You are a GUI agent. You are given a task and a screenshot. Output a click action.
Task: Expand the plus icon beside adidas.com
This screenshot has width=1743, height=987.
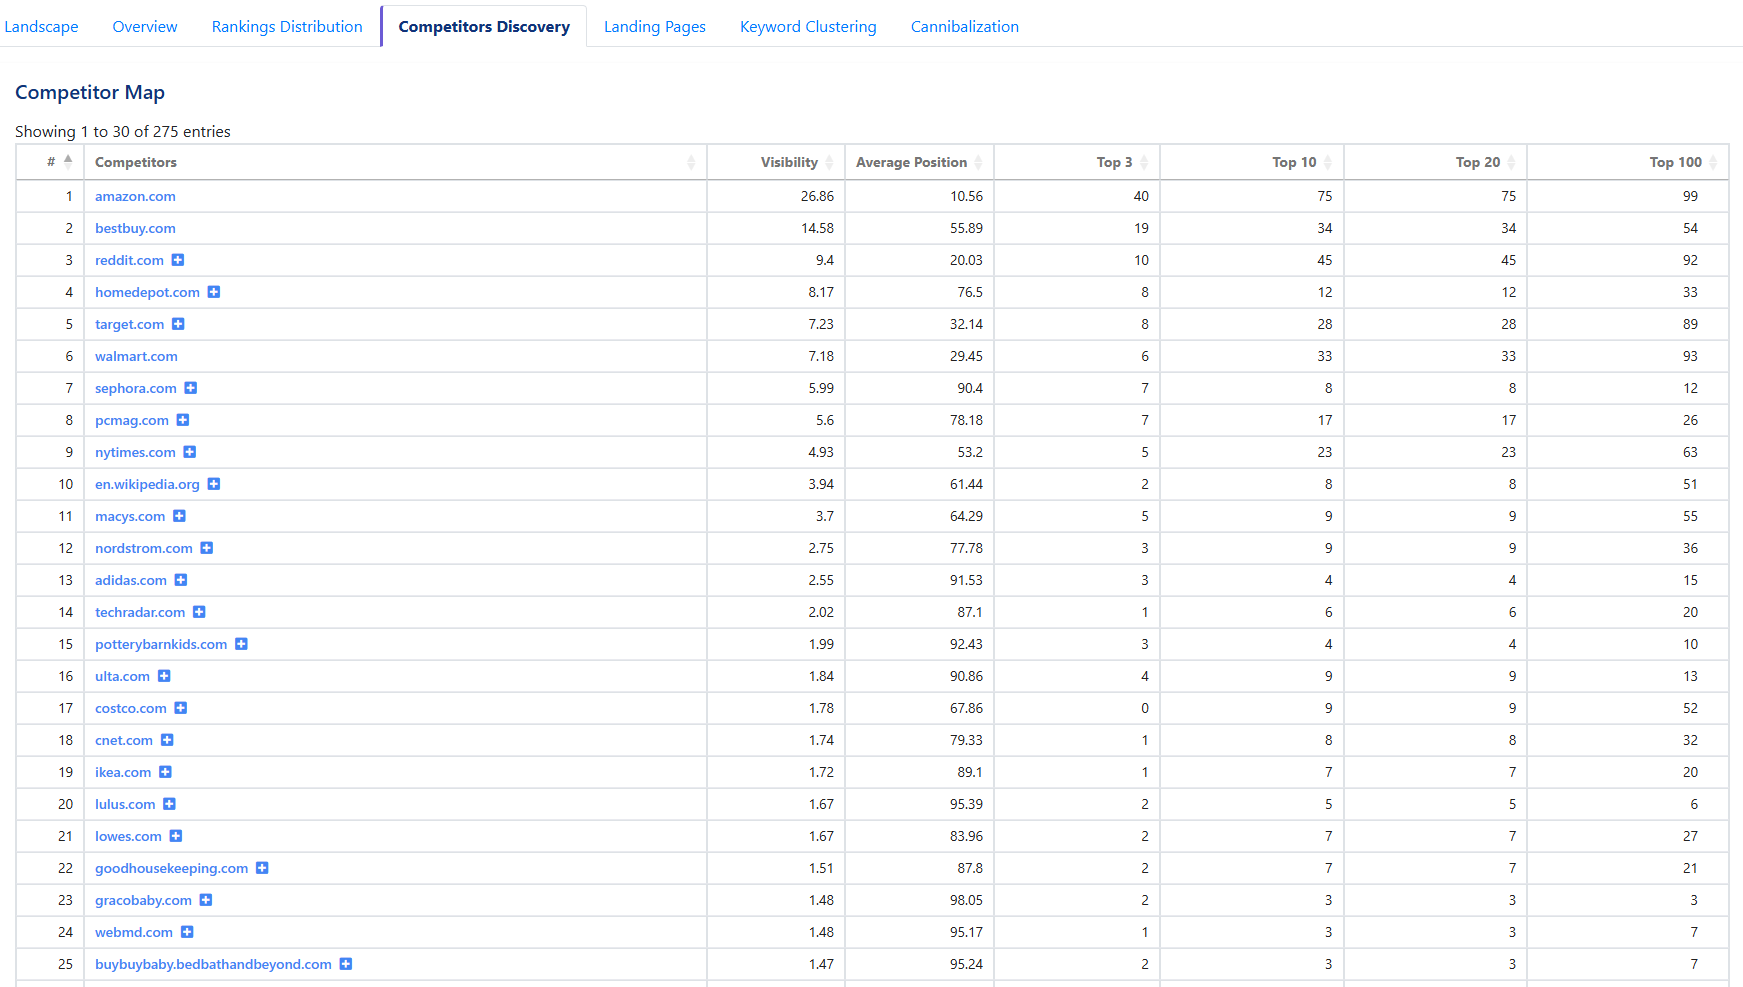(181, 580)
